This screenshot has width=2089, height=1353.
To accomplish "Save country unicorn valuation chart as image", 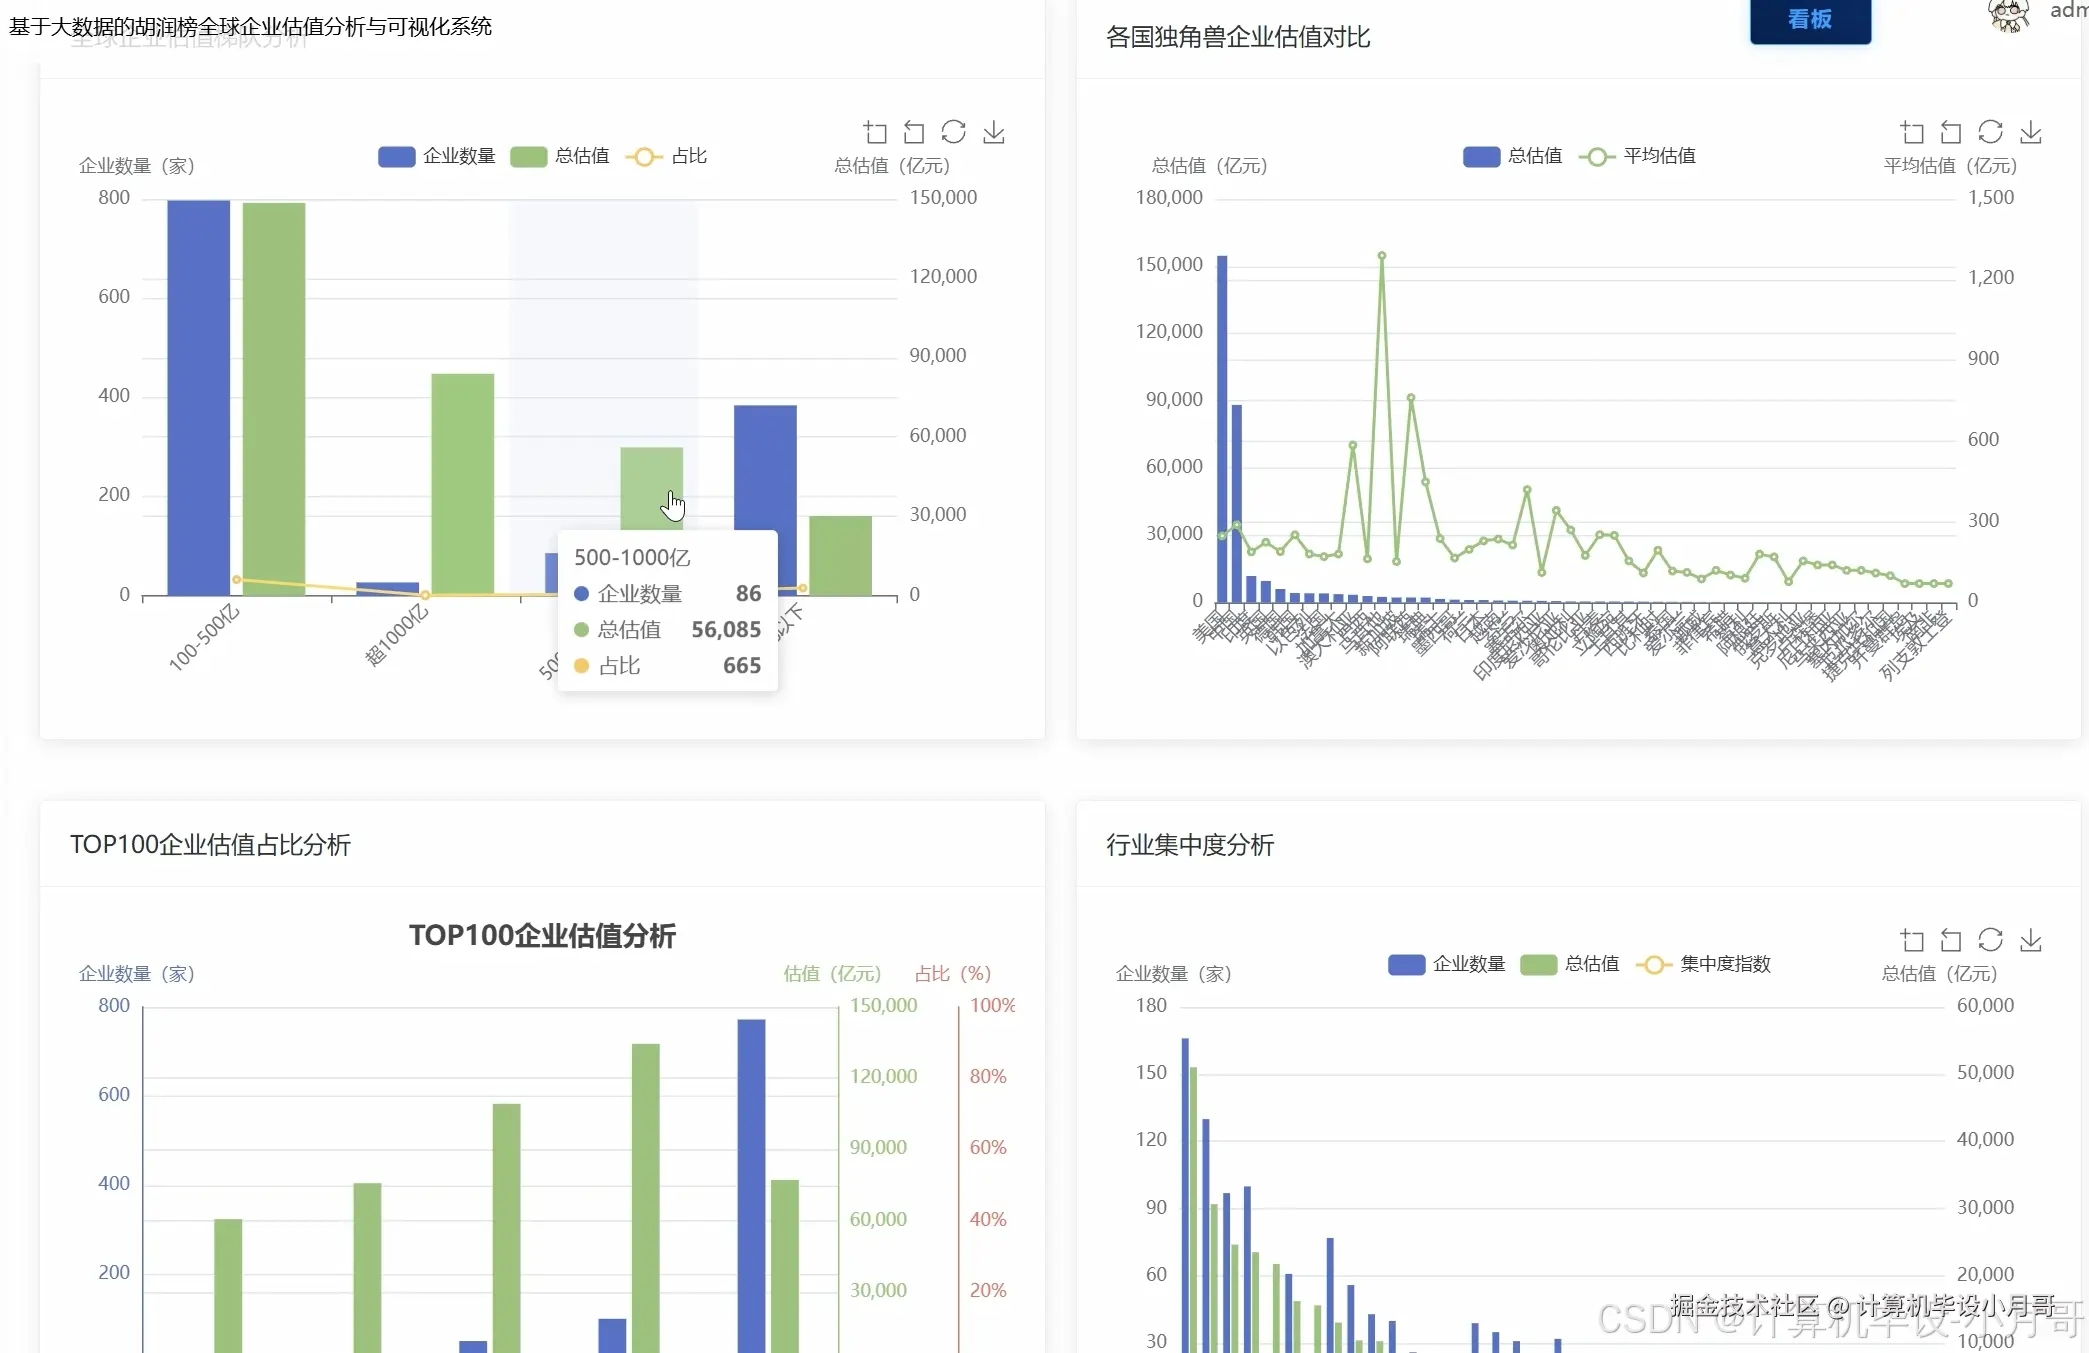I will [2030, 132].
